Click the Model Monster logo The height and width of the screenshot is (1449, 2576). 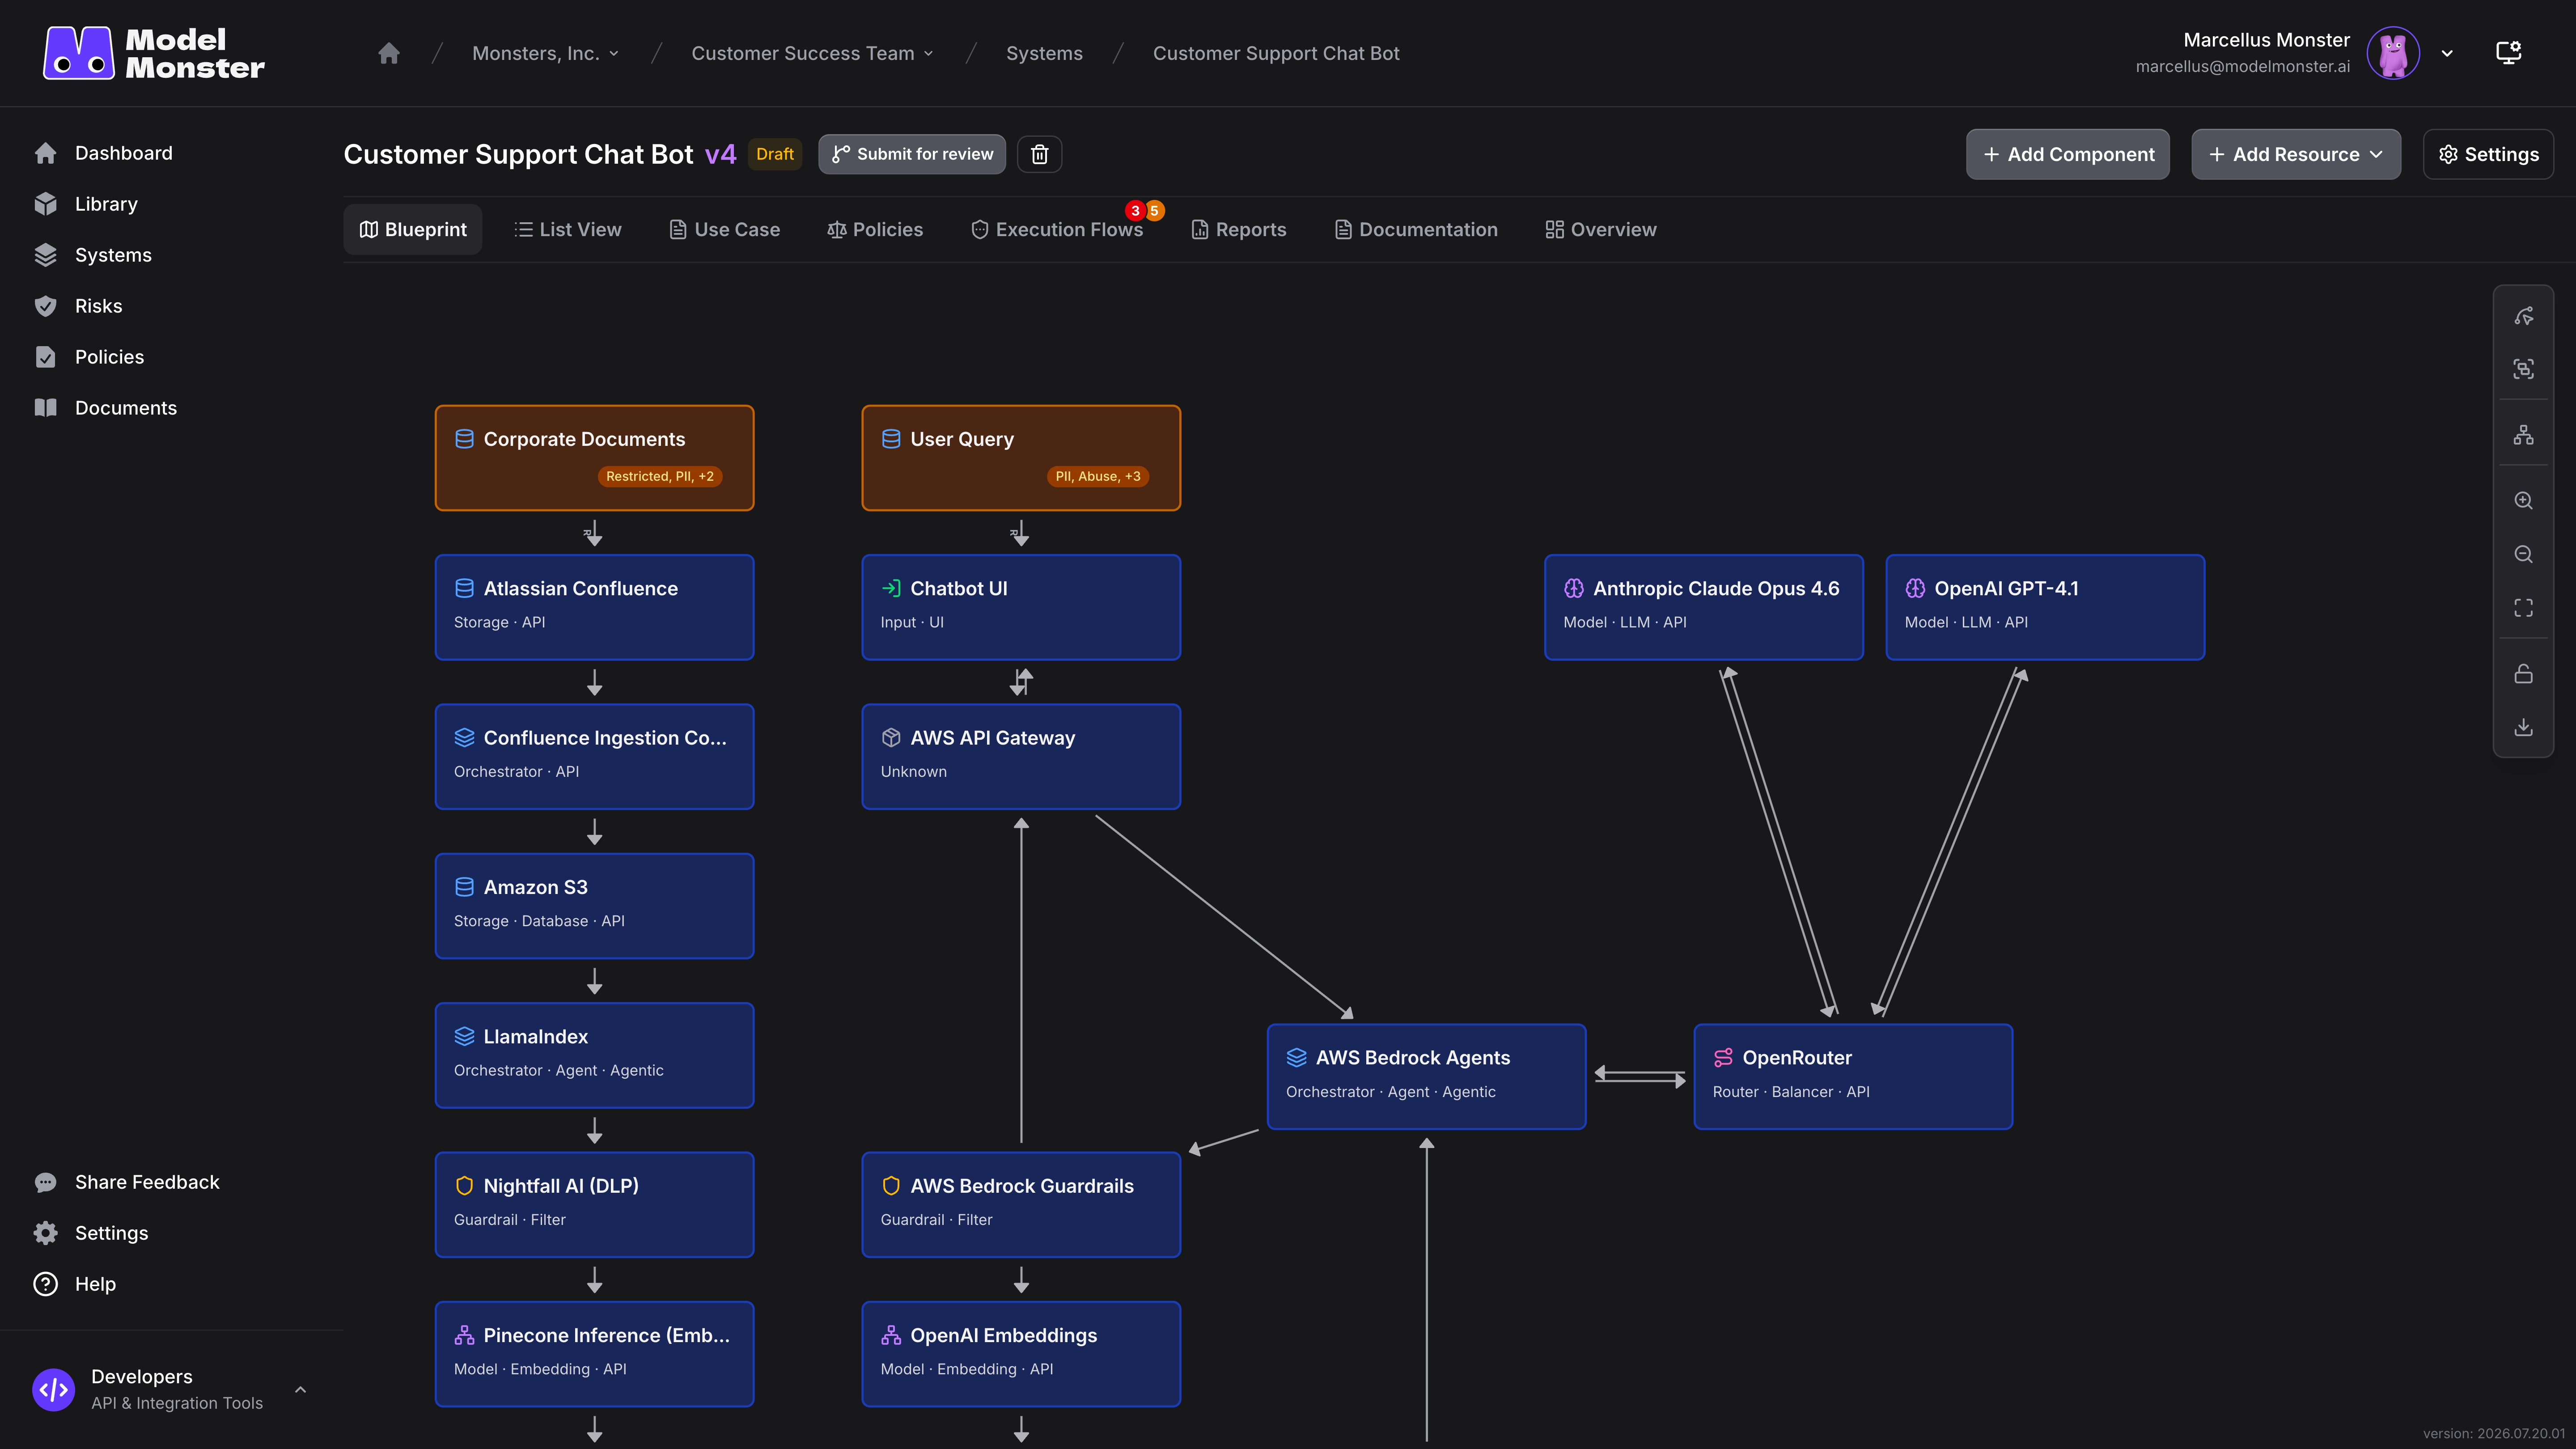pyautogui.click(x=154, y=53)
